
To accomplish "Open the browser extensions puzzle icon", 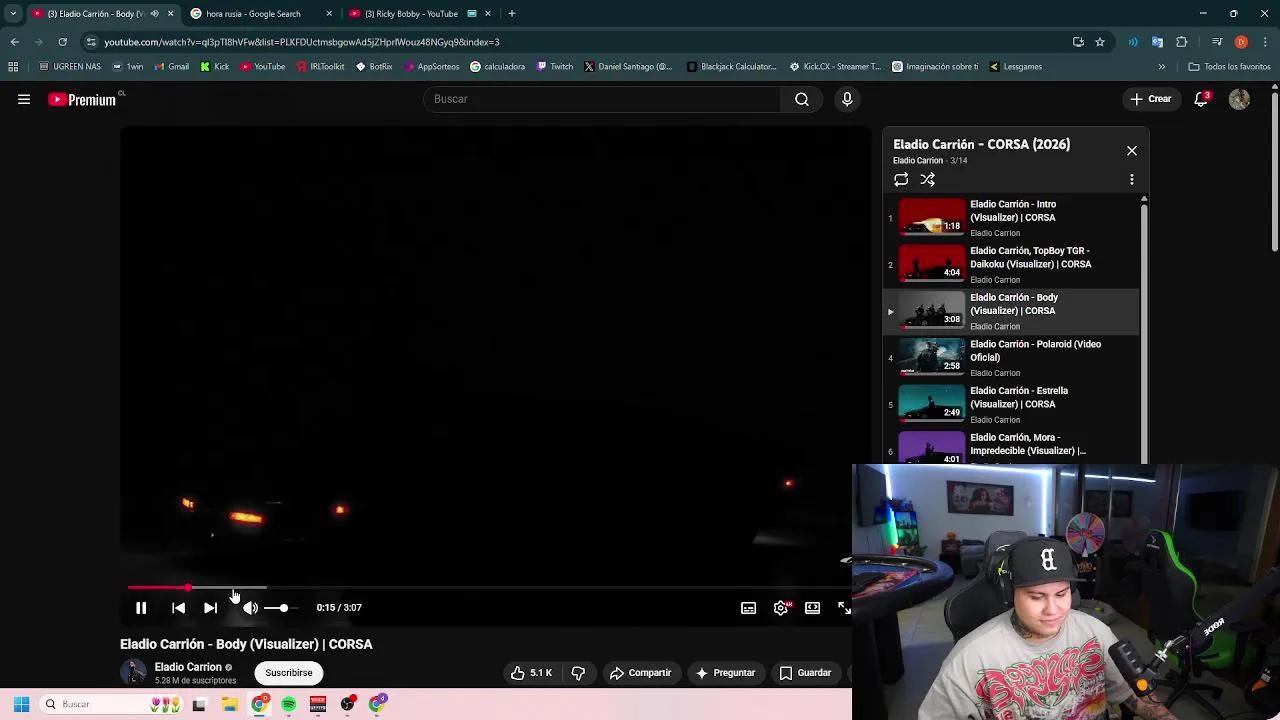I will click(1182, 42).
